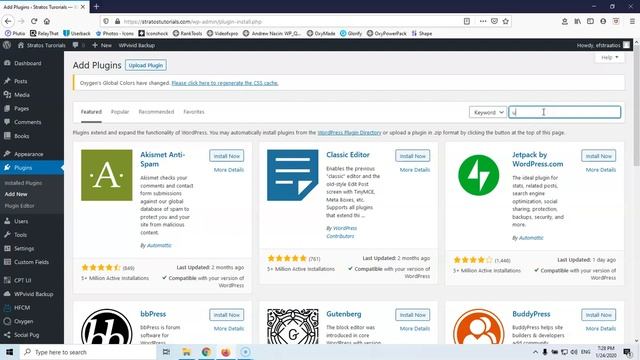640x360 pixels.
Task: Install the bbPress plugin
Action: (x=227, y=315)
